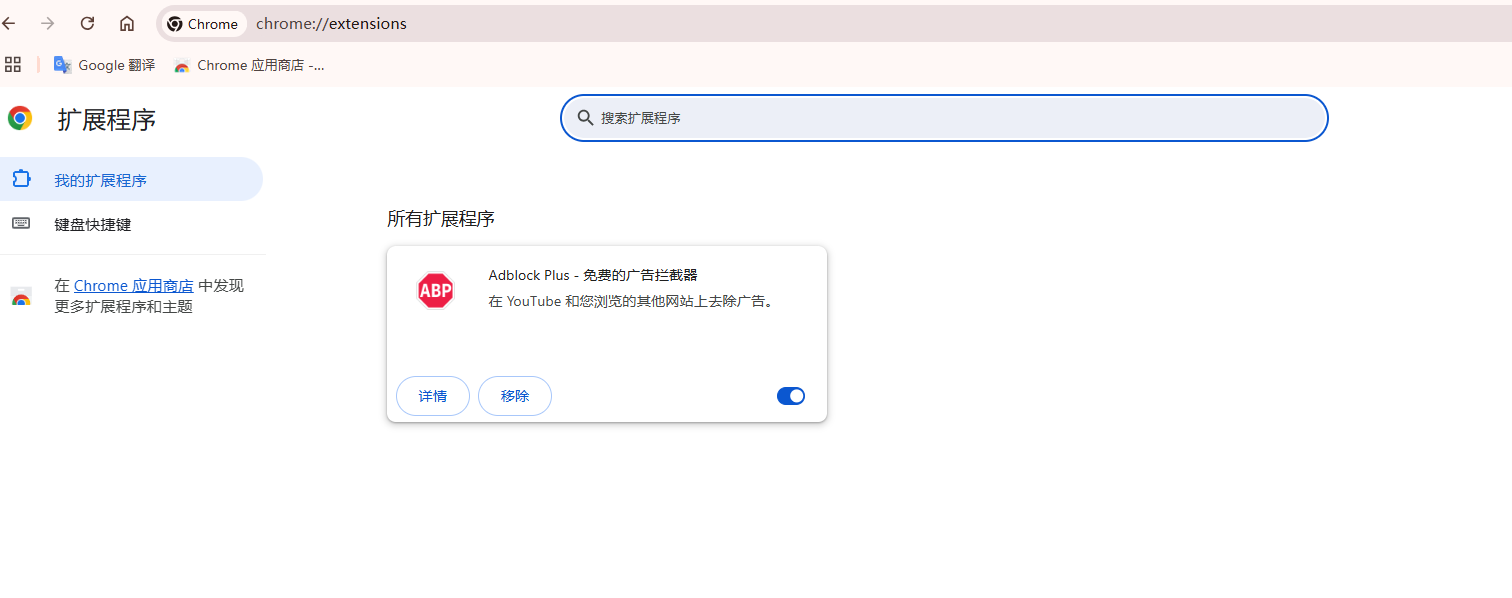Open 详情 for Adblock Plus

pos(433,396)
